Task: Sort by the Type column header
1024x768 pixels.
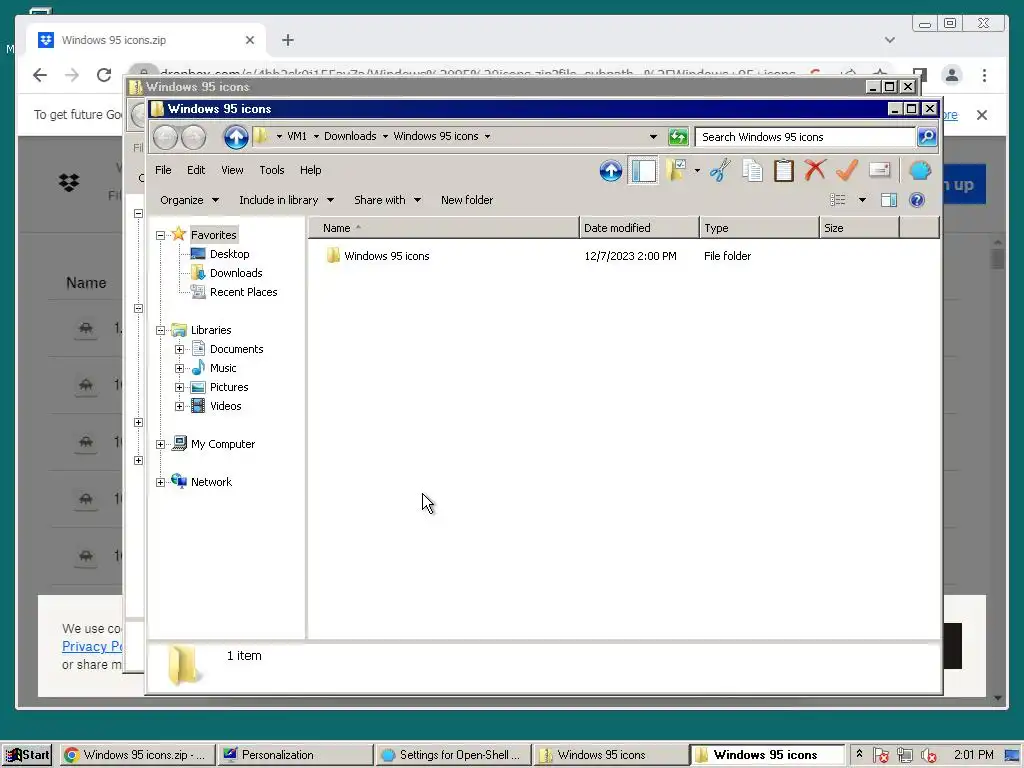Action: coord(760,228)
